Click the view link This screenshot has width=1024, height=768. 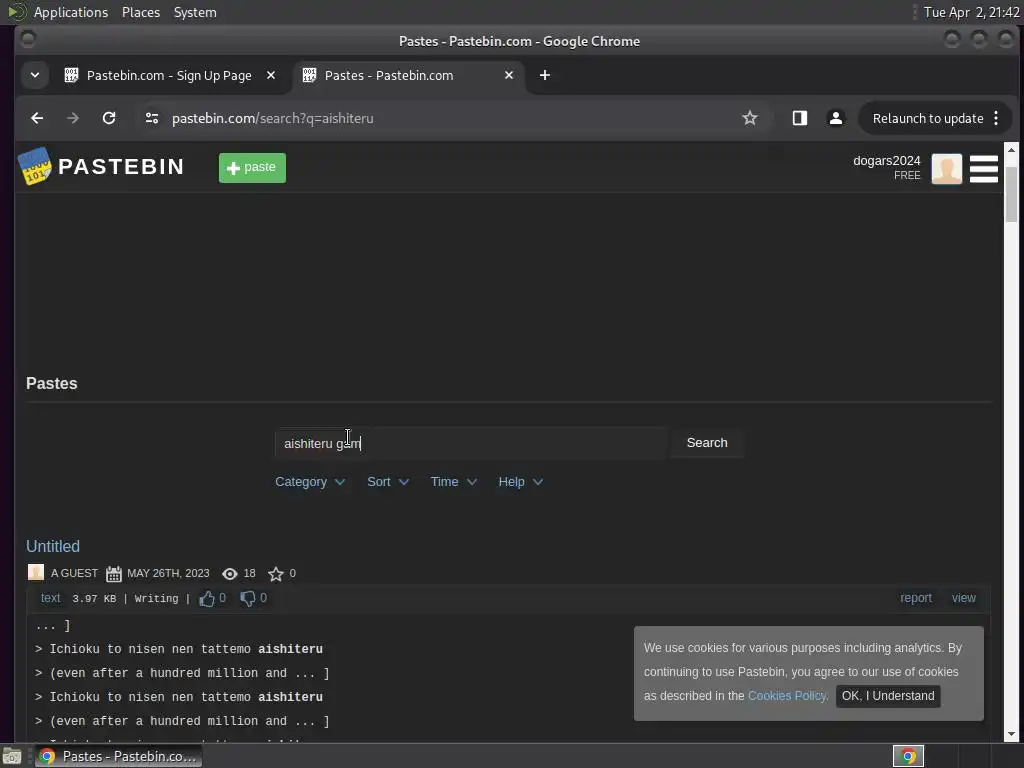963,598
